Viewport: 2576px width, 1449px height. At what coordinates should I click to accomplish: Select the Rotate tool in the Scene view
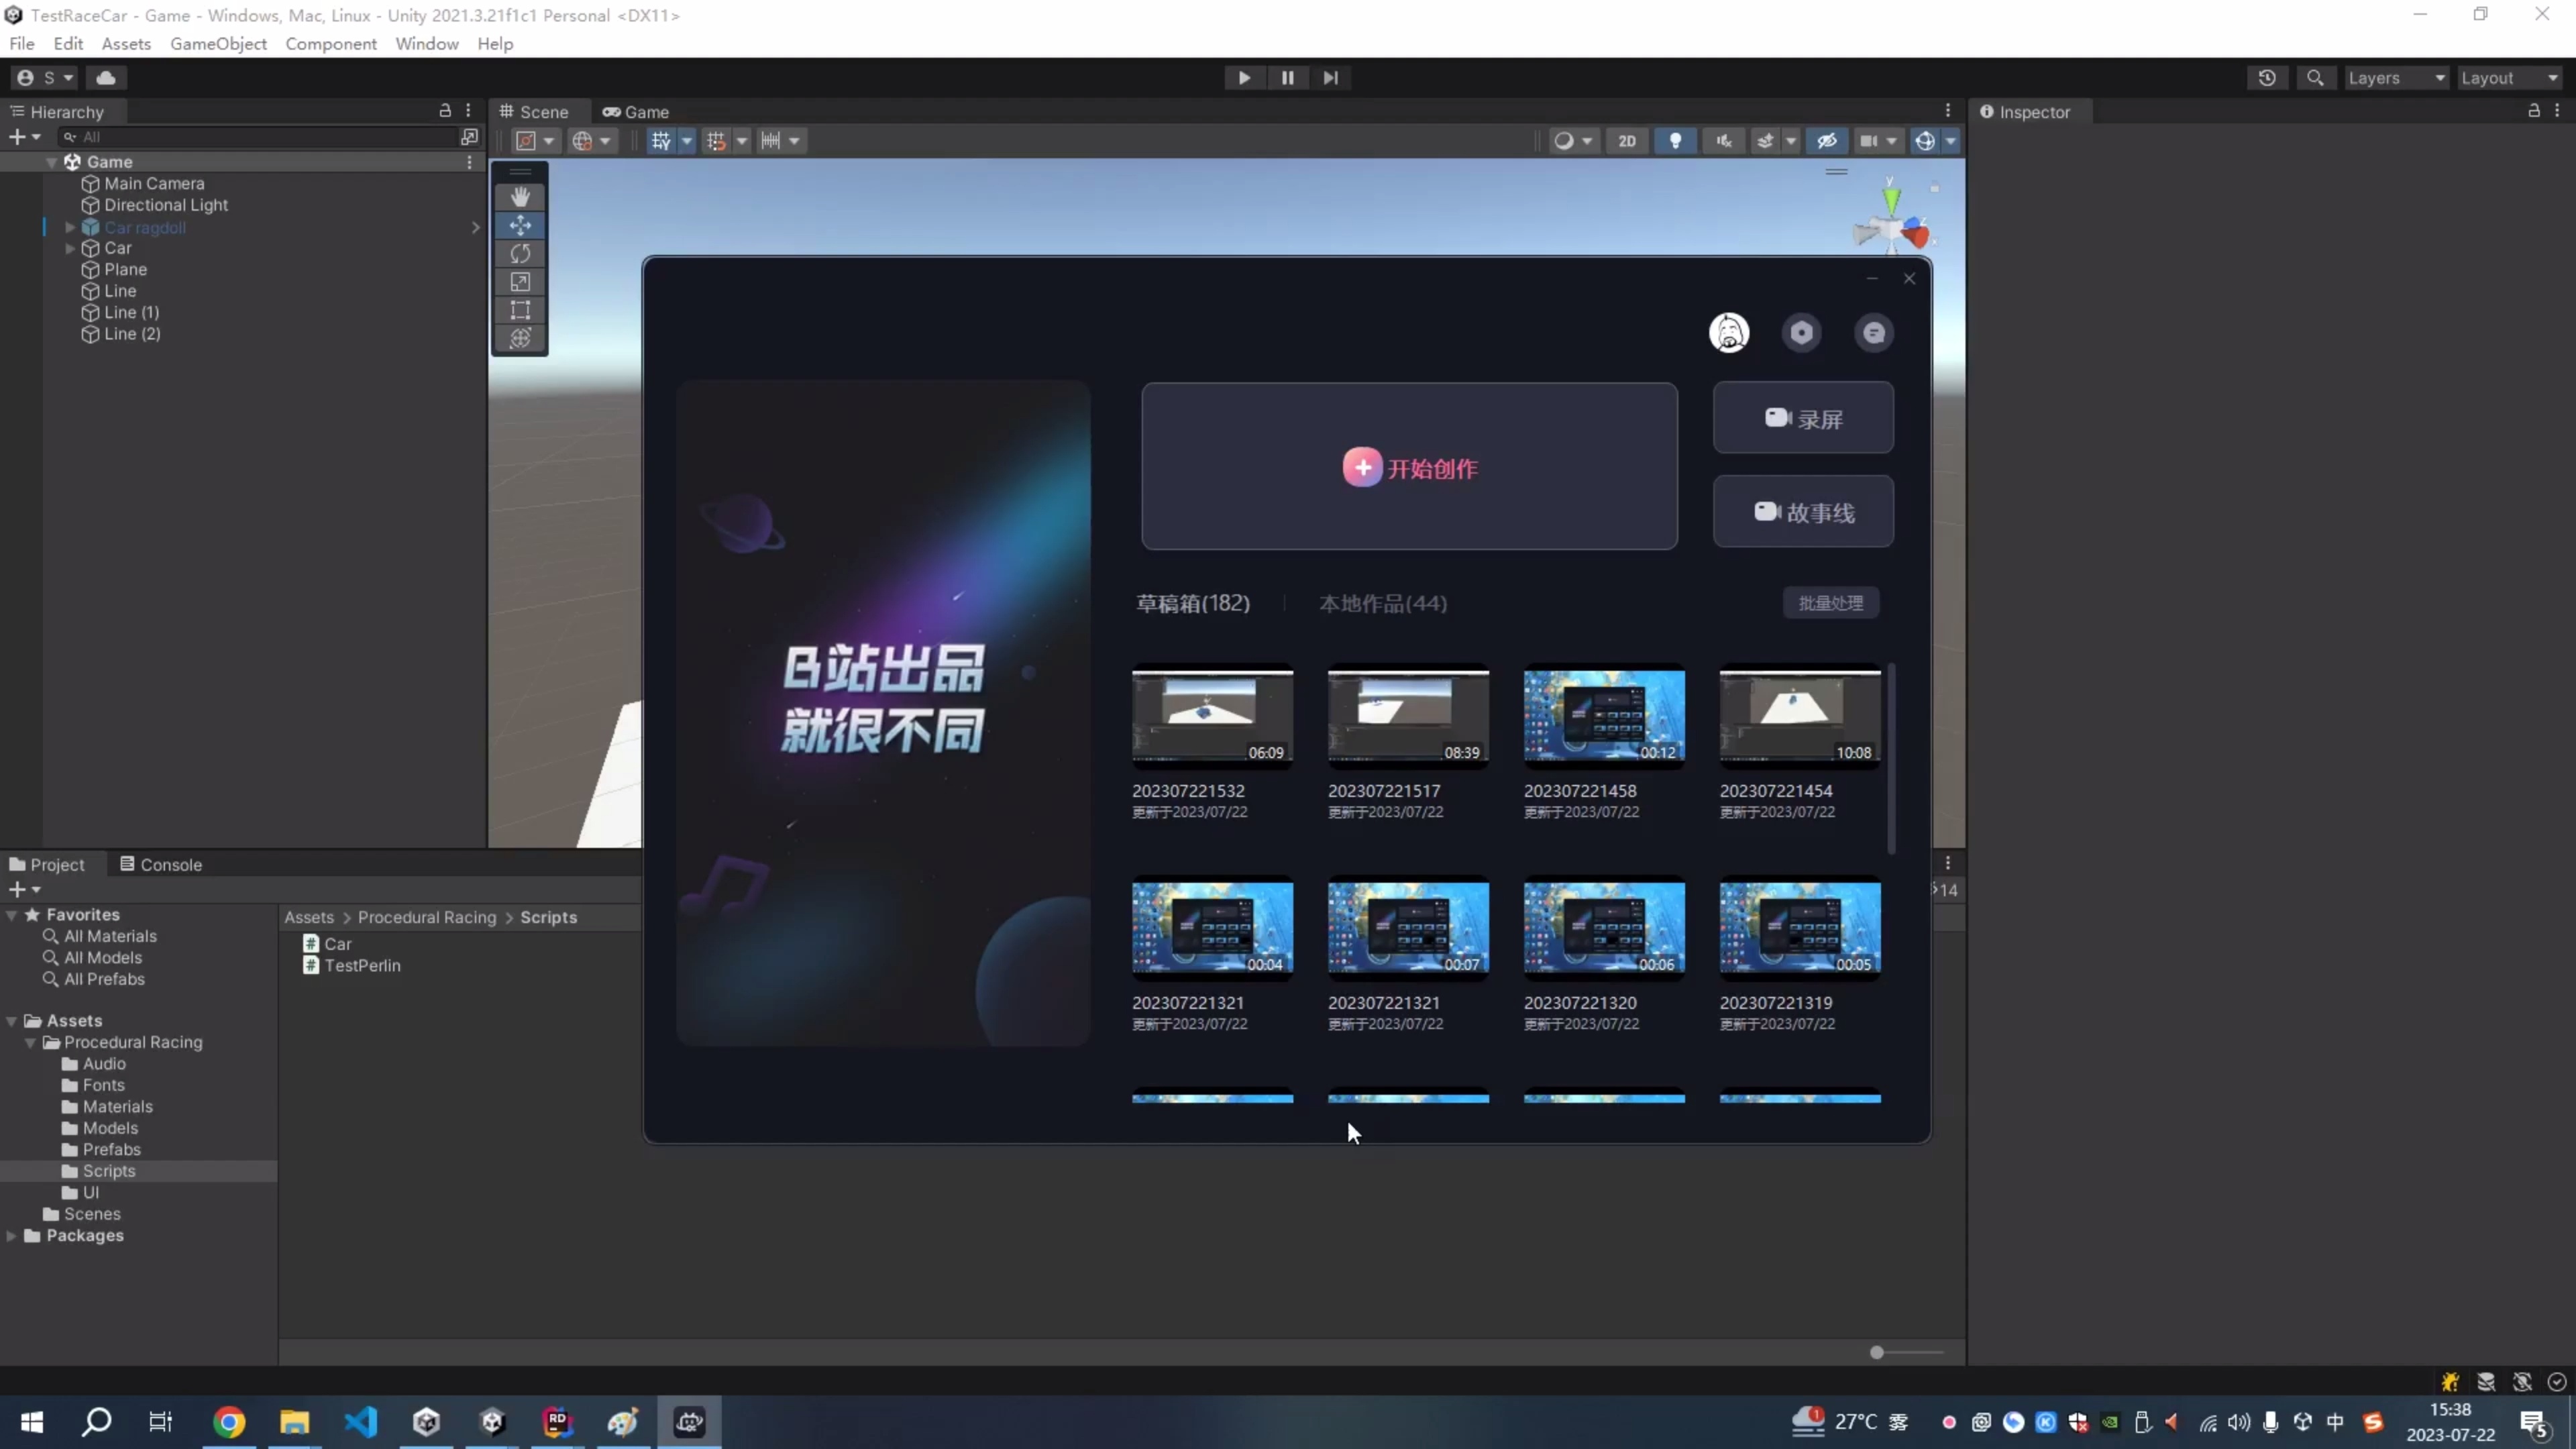[x=520, y=254]
